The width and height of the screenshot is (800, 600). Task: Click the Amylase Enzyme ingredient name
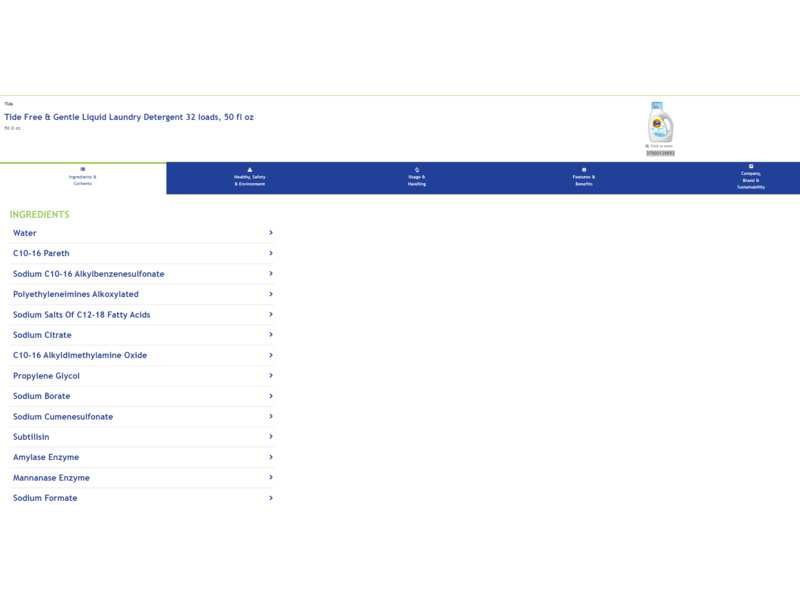pos(46,457)
